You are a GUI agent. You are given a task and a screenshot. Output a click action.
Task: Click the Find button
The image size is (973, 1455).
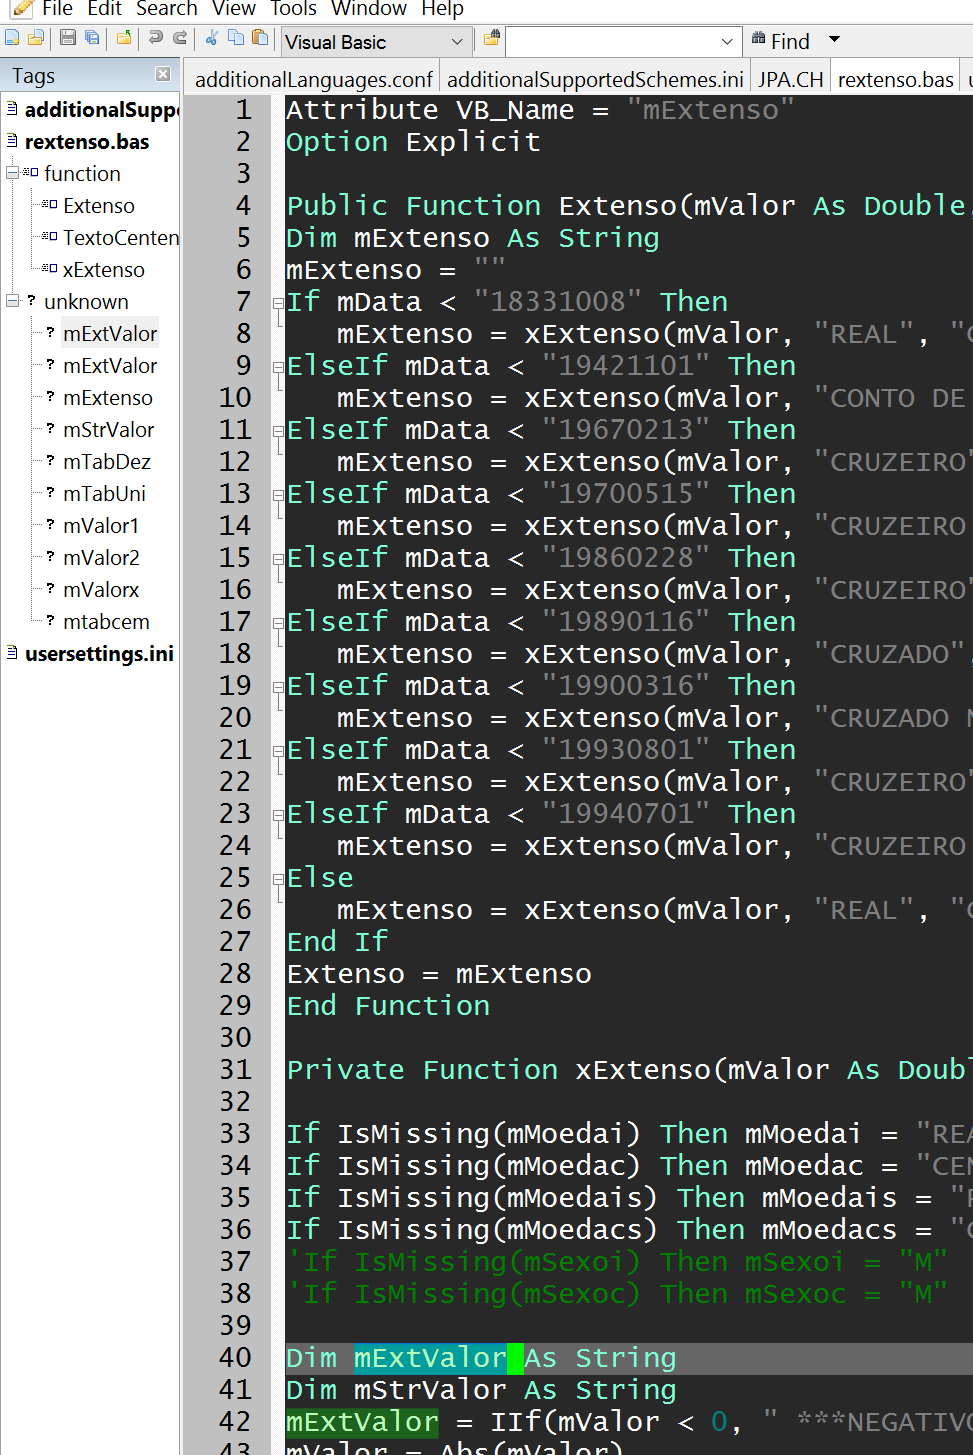coord(780,41)
